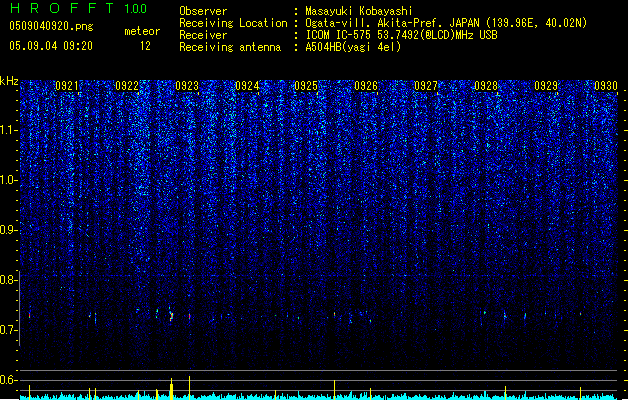Click the 1.1 kHz axis label
The image size is (629, 400).
point(9,130)
